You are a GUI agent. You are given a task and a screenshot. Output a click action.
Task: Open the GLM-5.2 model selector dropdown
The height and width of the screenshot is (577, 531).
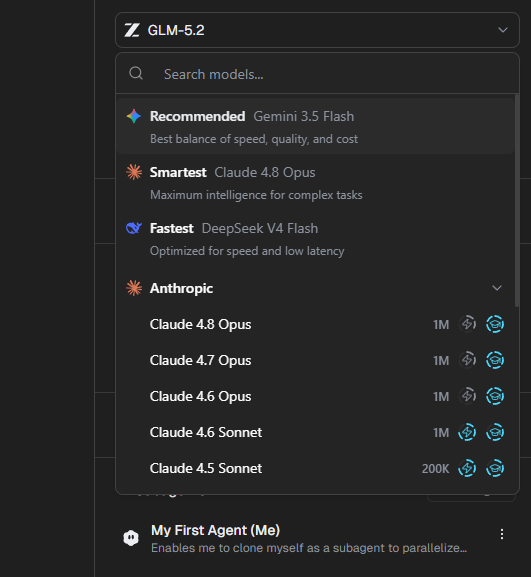point(317,30)
